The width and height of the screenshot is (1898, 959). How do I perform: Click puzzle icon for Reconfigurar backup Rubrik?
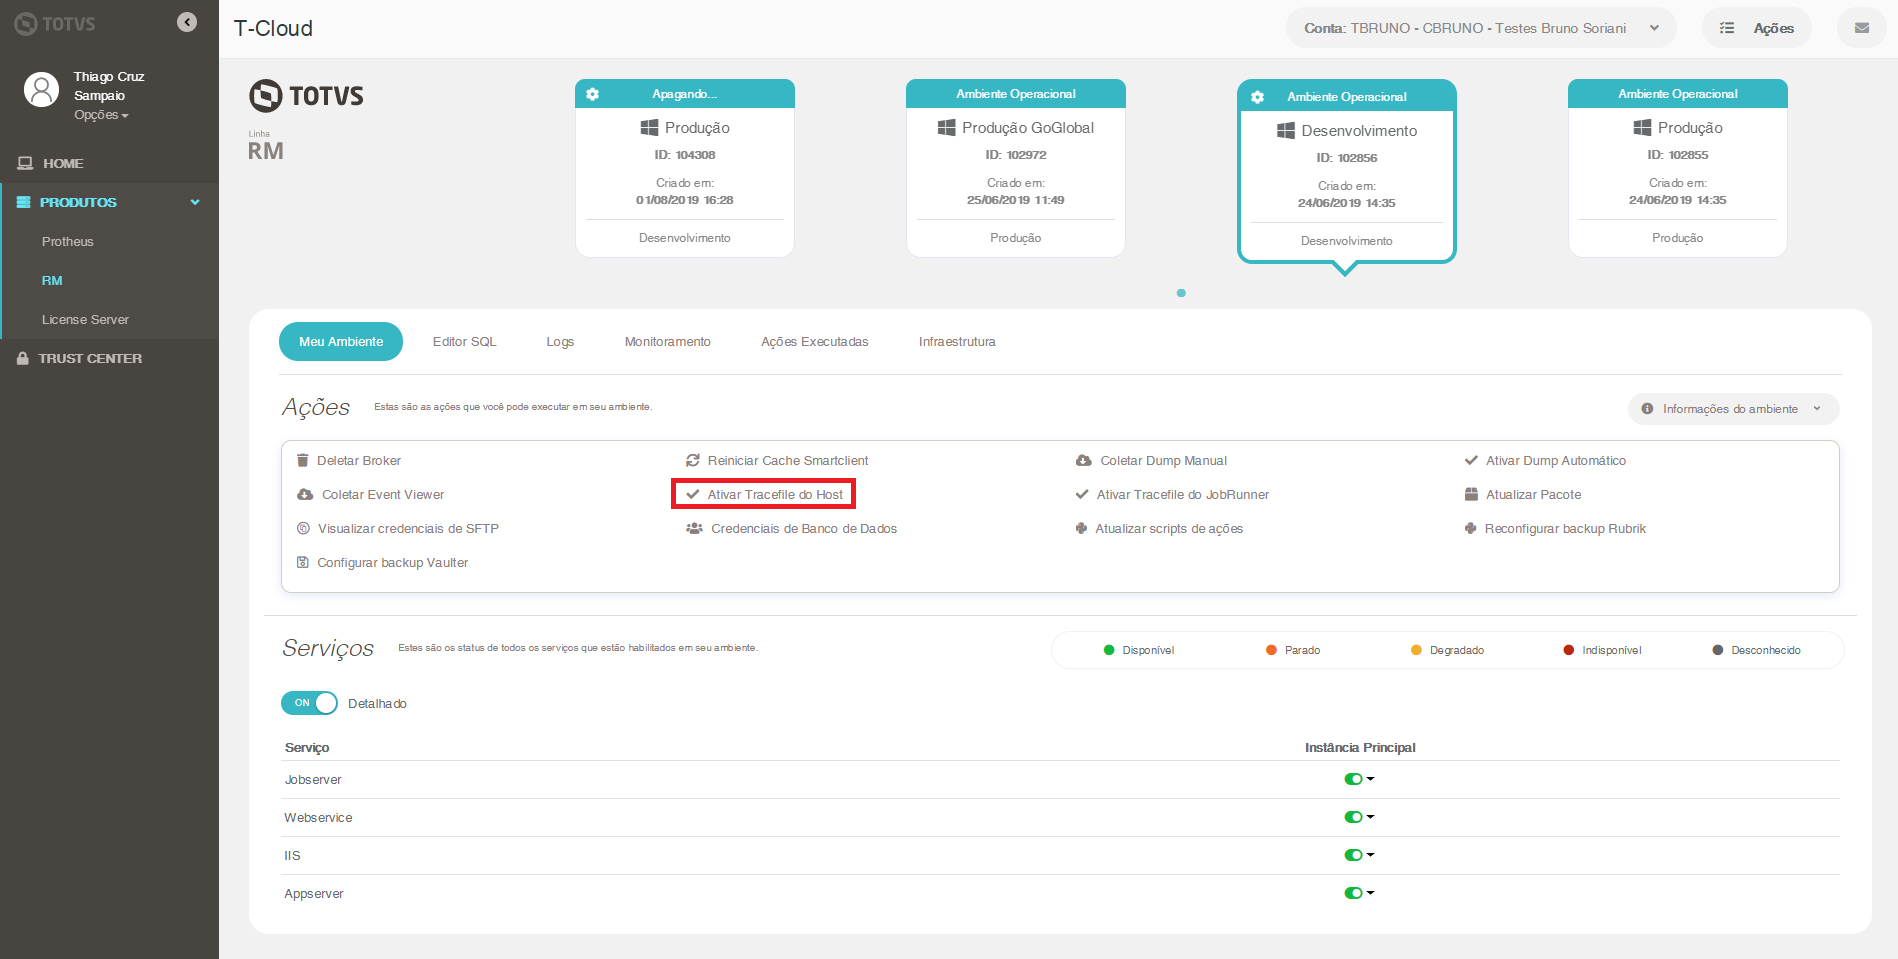(x=1470, y=528)
